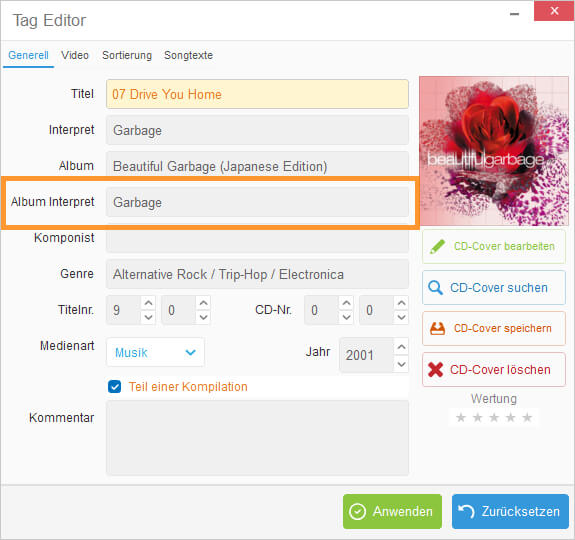Open the Sortierung tab
The width and height of the screenshot is (575, 540).
[127, 55]
